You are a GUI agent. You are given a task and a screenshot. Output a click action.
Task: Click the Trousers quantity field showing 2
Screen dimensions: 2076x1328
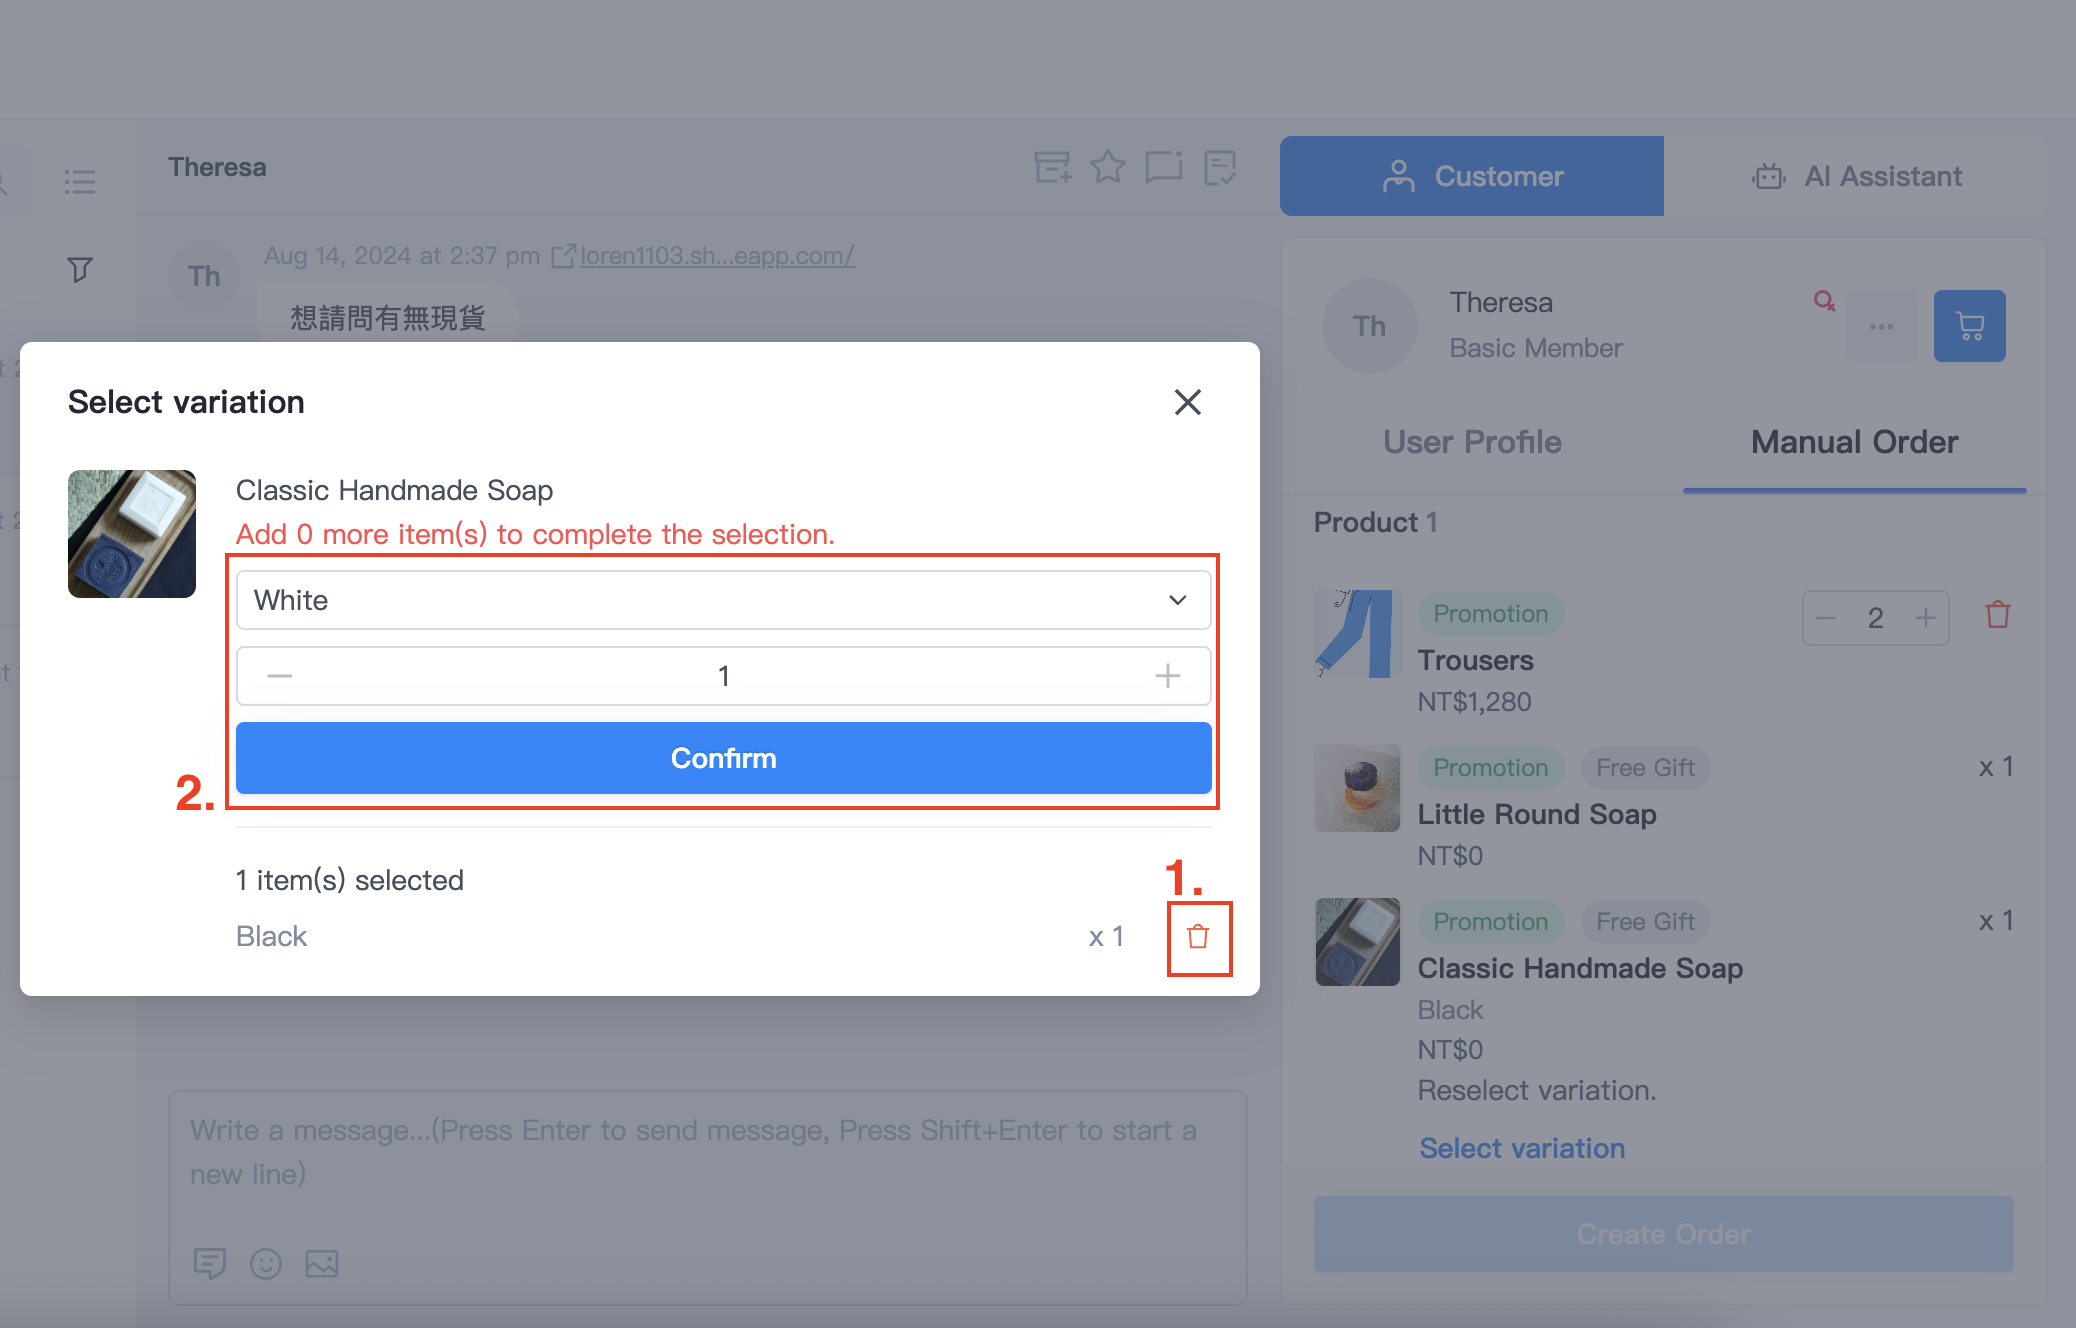1875,618
